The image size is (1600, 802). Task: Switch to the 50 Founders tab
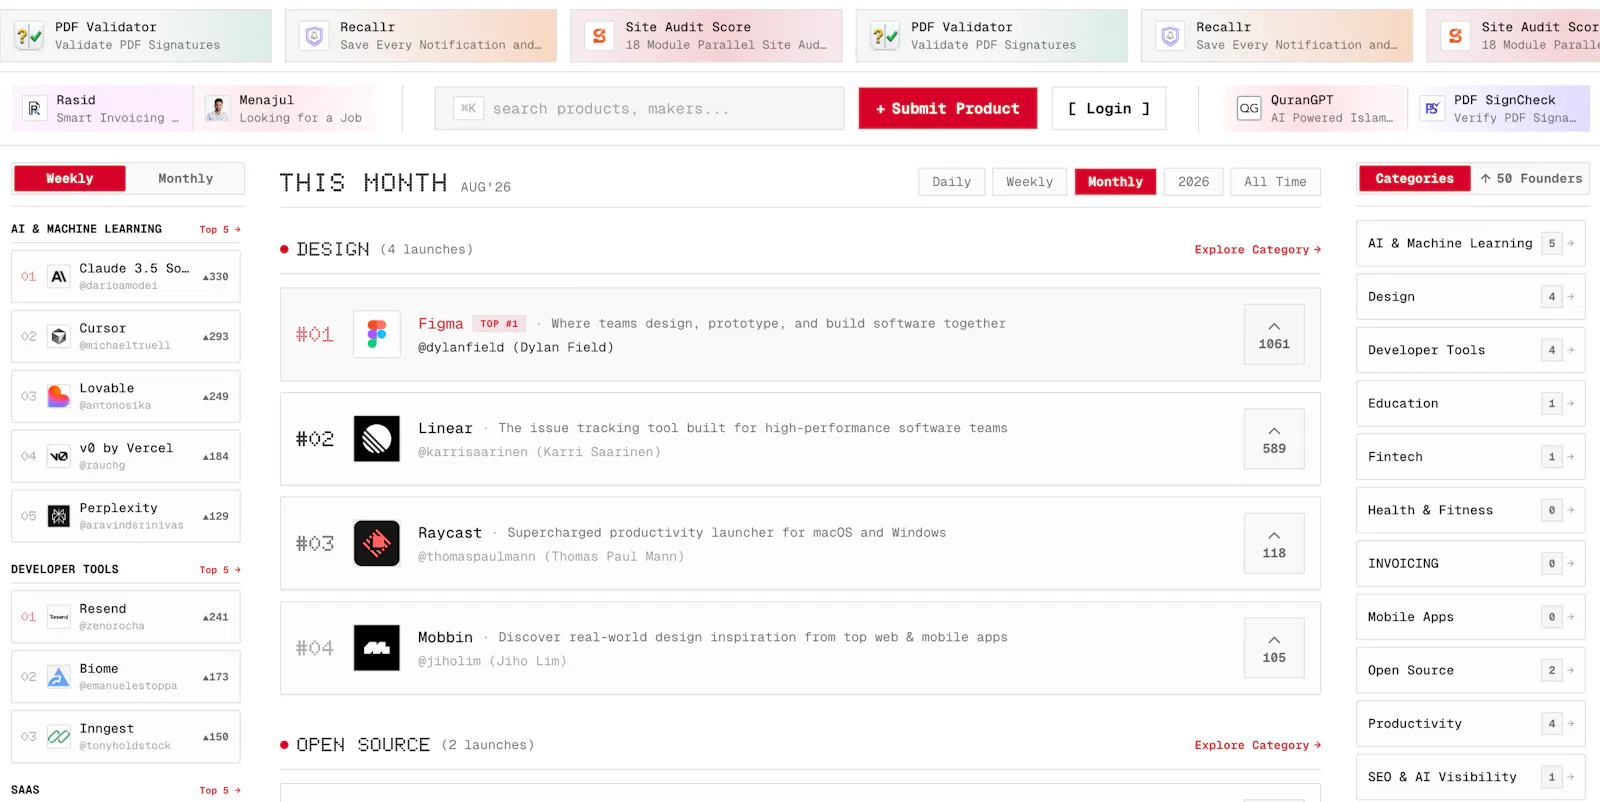click(x=1531, y=178)
